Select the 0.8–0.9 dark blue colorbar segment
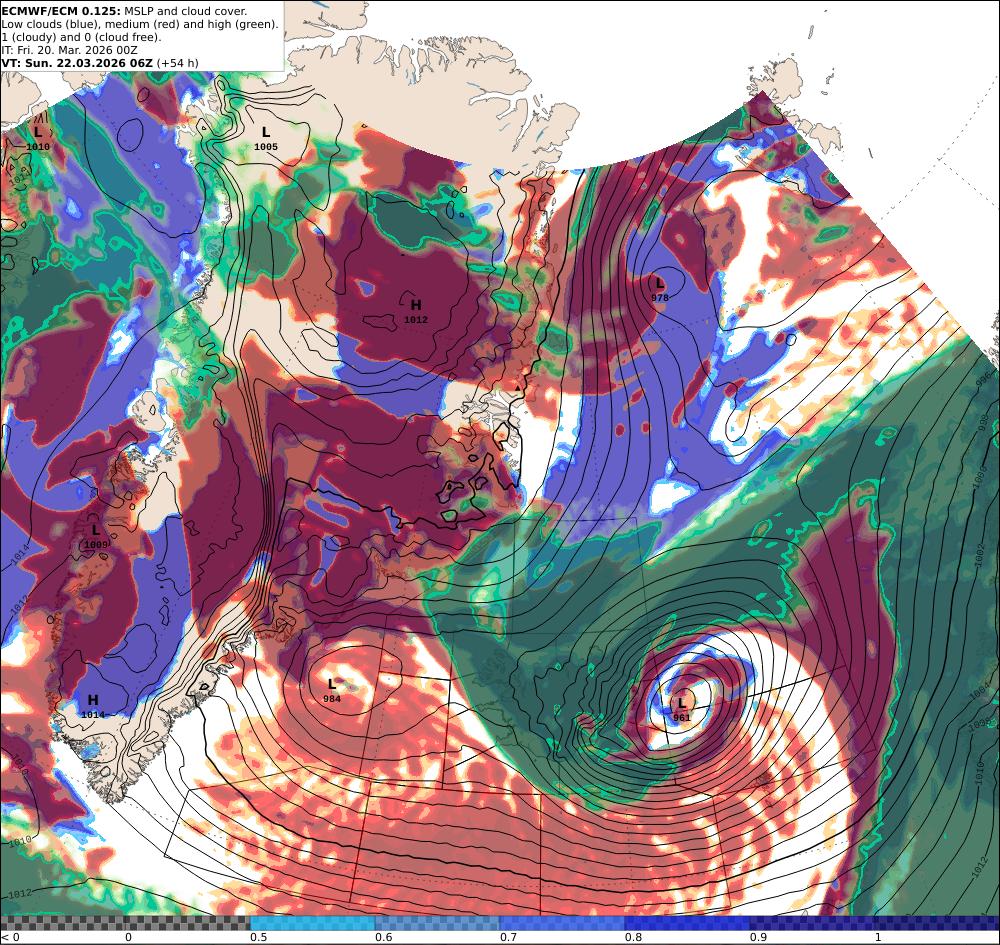 coord(688,923)
